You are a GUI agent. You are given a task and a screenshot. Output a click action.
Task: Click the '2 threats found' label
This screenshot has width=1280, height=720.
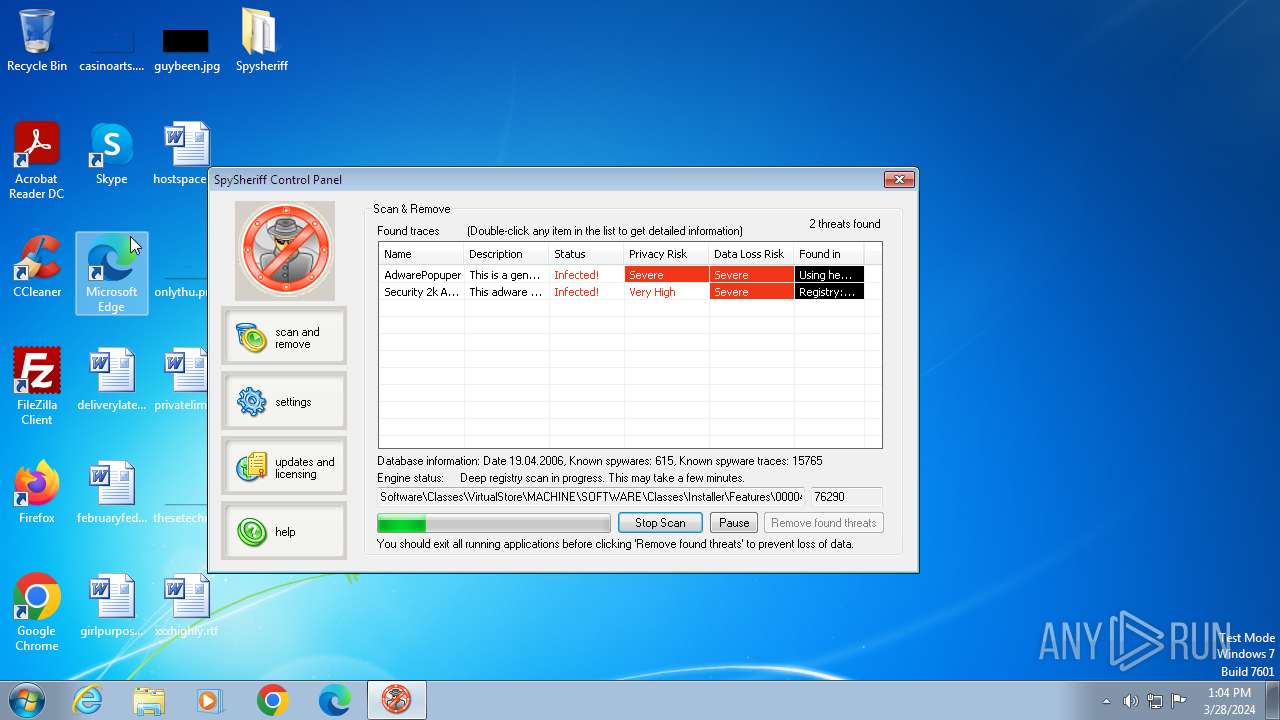tap(845, 224)
